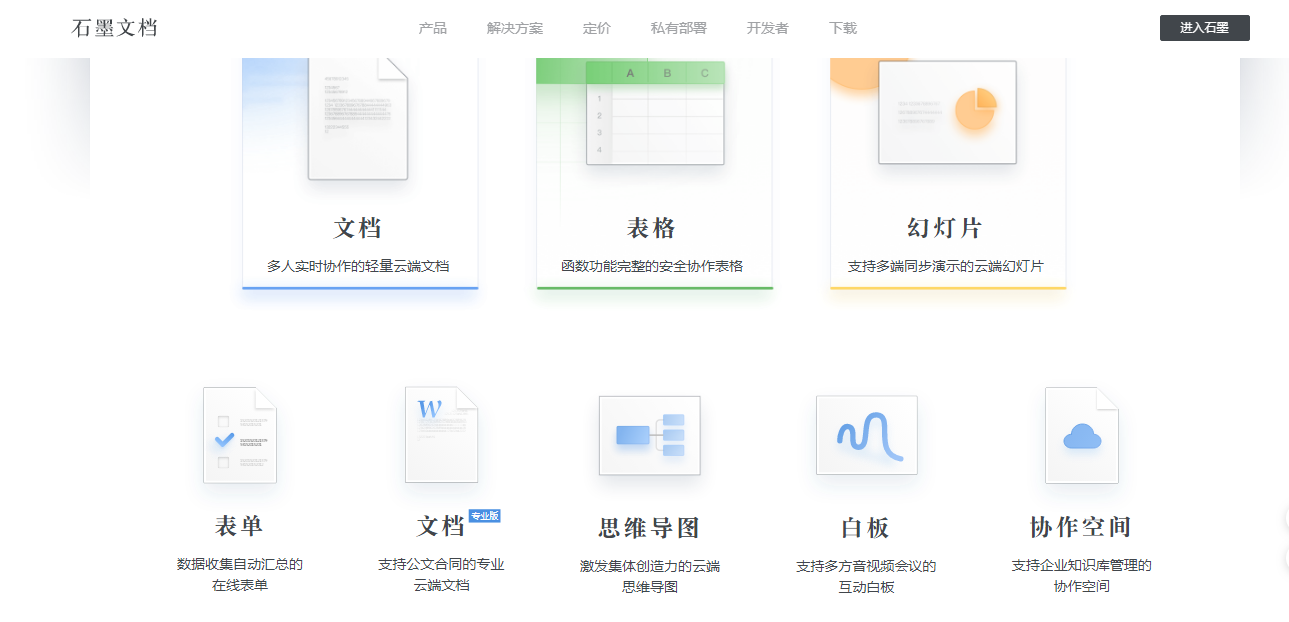The image size is (1289, 622).
Task: Open the 幻灯片 slides pie chart icon
Action: click(x=947, y=112)
